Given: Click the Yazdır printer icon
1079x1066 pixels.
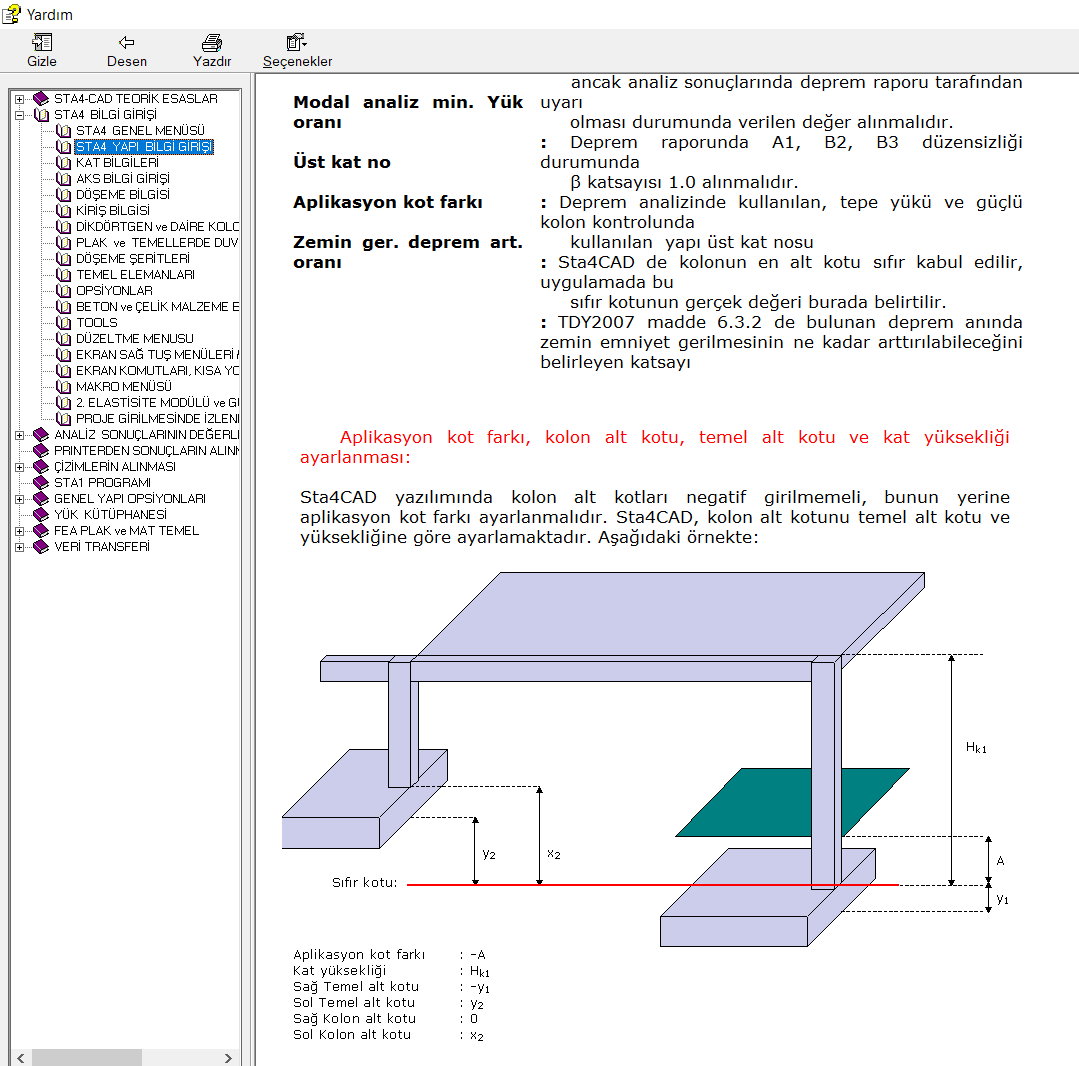Looking at the screenshot, I should (212, 42).
